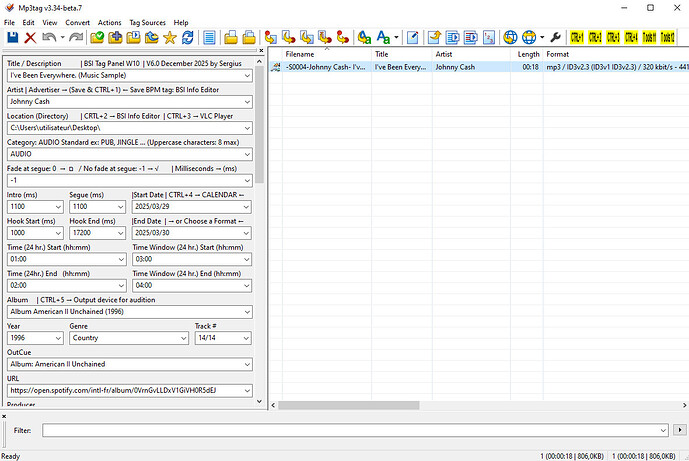Launch the Auto-numbering wizard (1 2 3 icon)
Image resolution: width=689 pixels, height=461 pixels.
(489, 38)
